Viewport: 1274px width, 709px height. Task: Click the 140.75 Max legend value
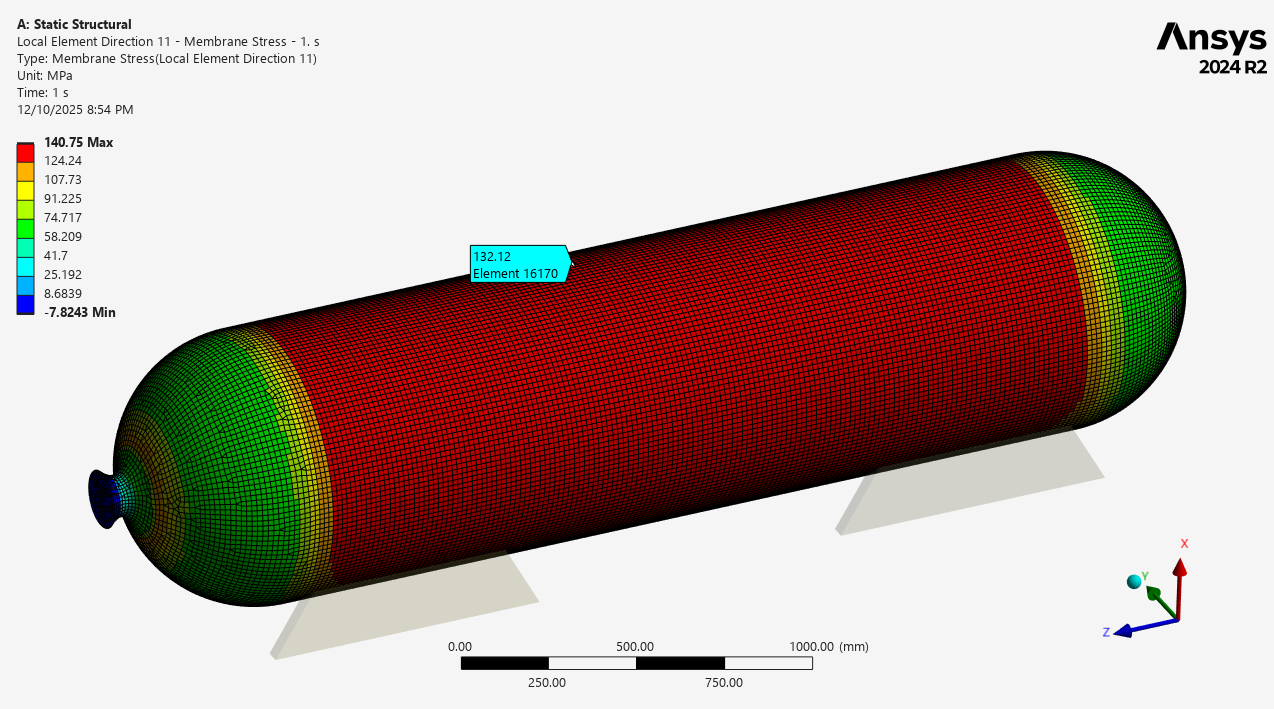78,142
